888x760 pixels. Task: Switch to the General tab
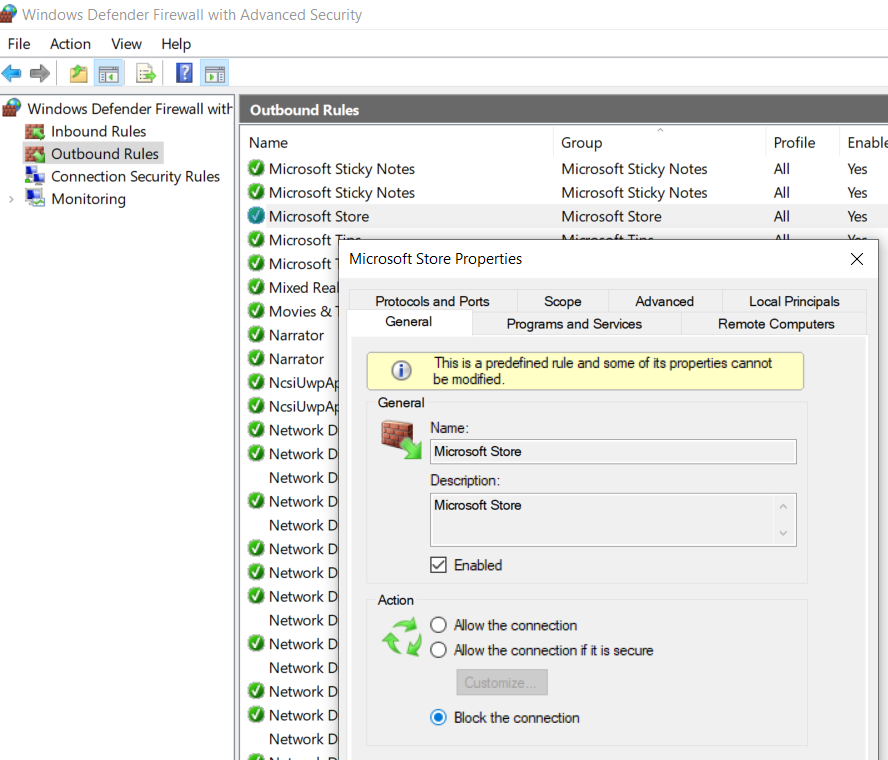409,322
